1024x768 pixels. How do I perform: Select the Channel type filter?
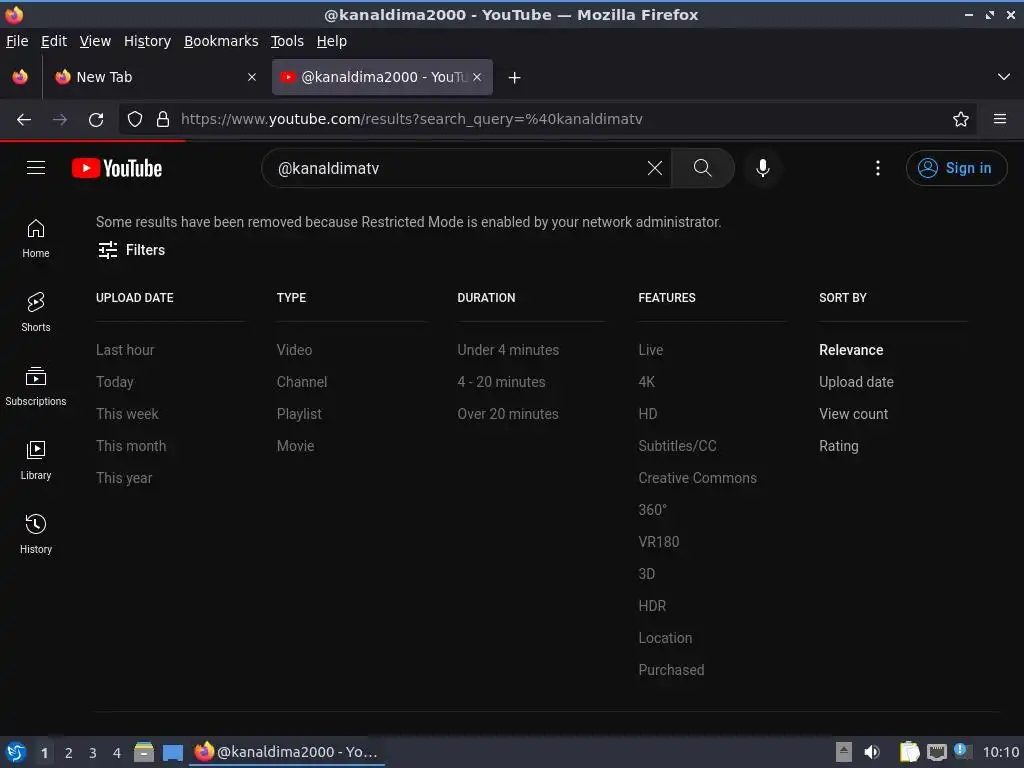point(302,381)
